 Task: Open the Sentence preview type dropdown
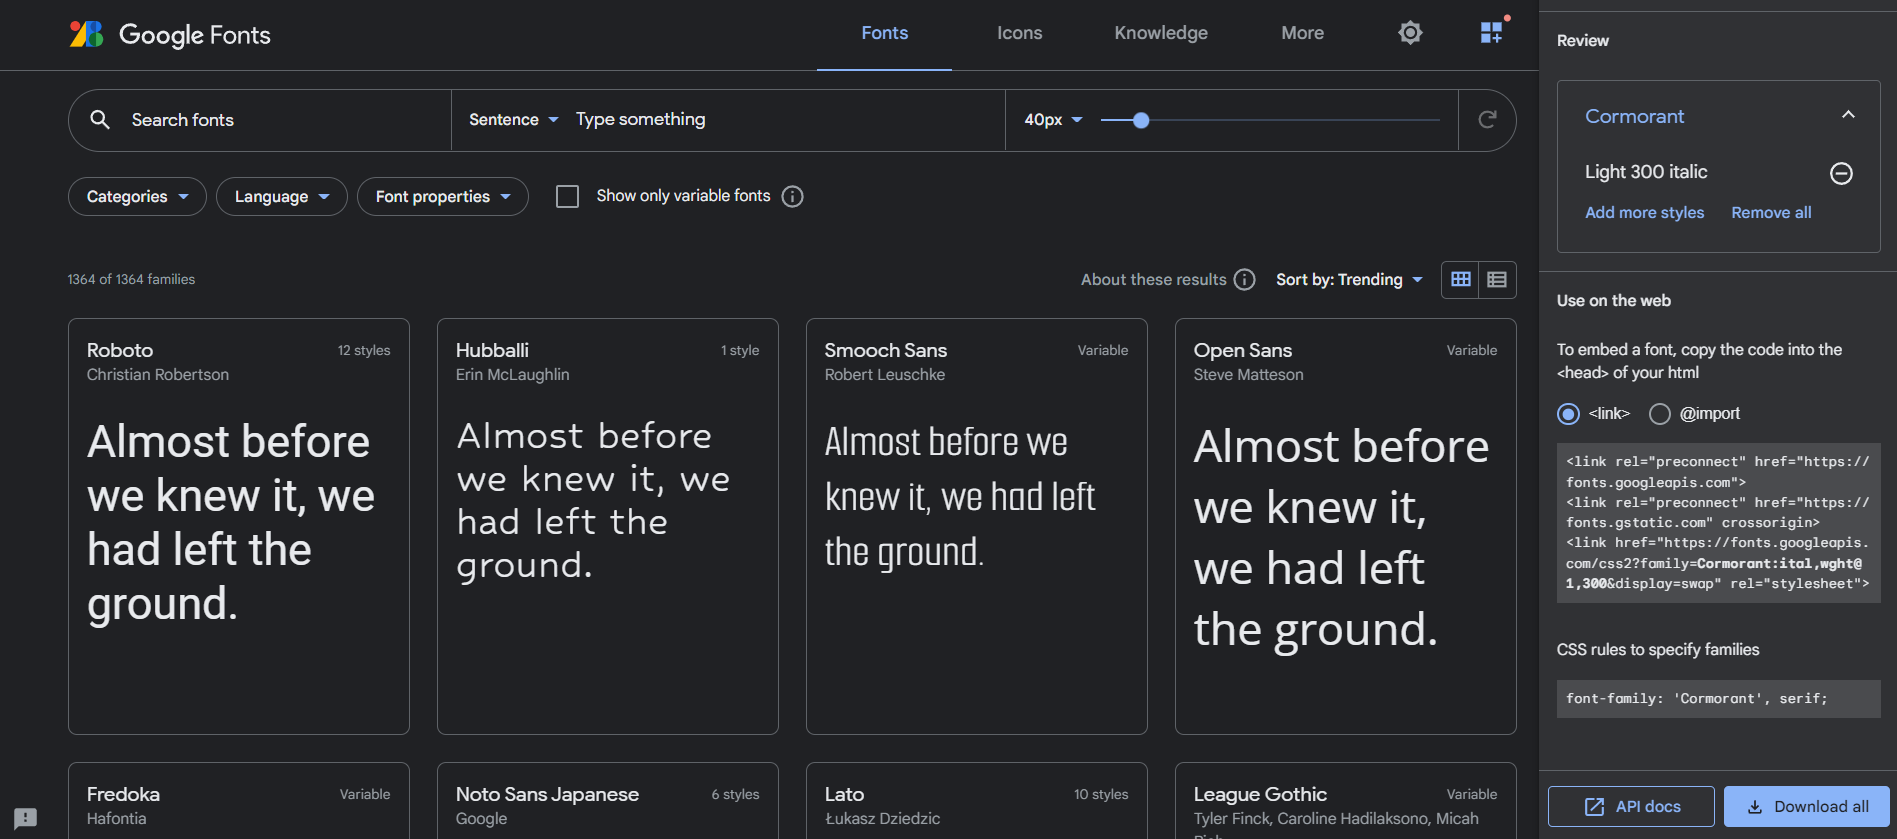[x=513, y=120]
